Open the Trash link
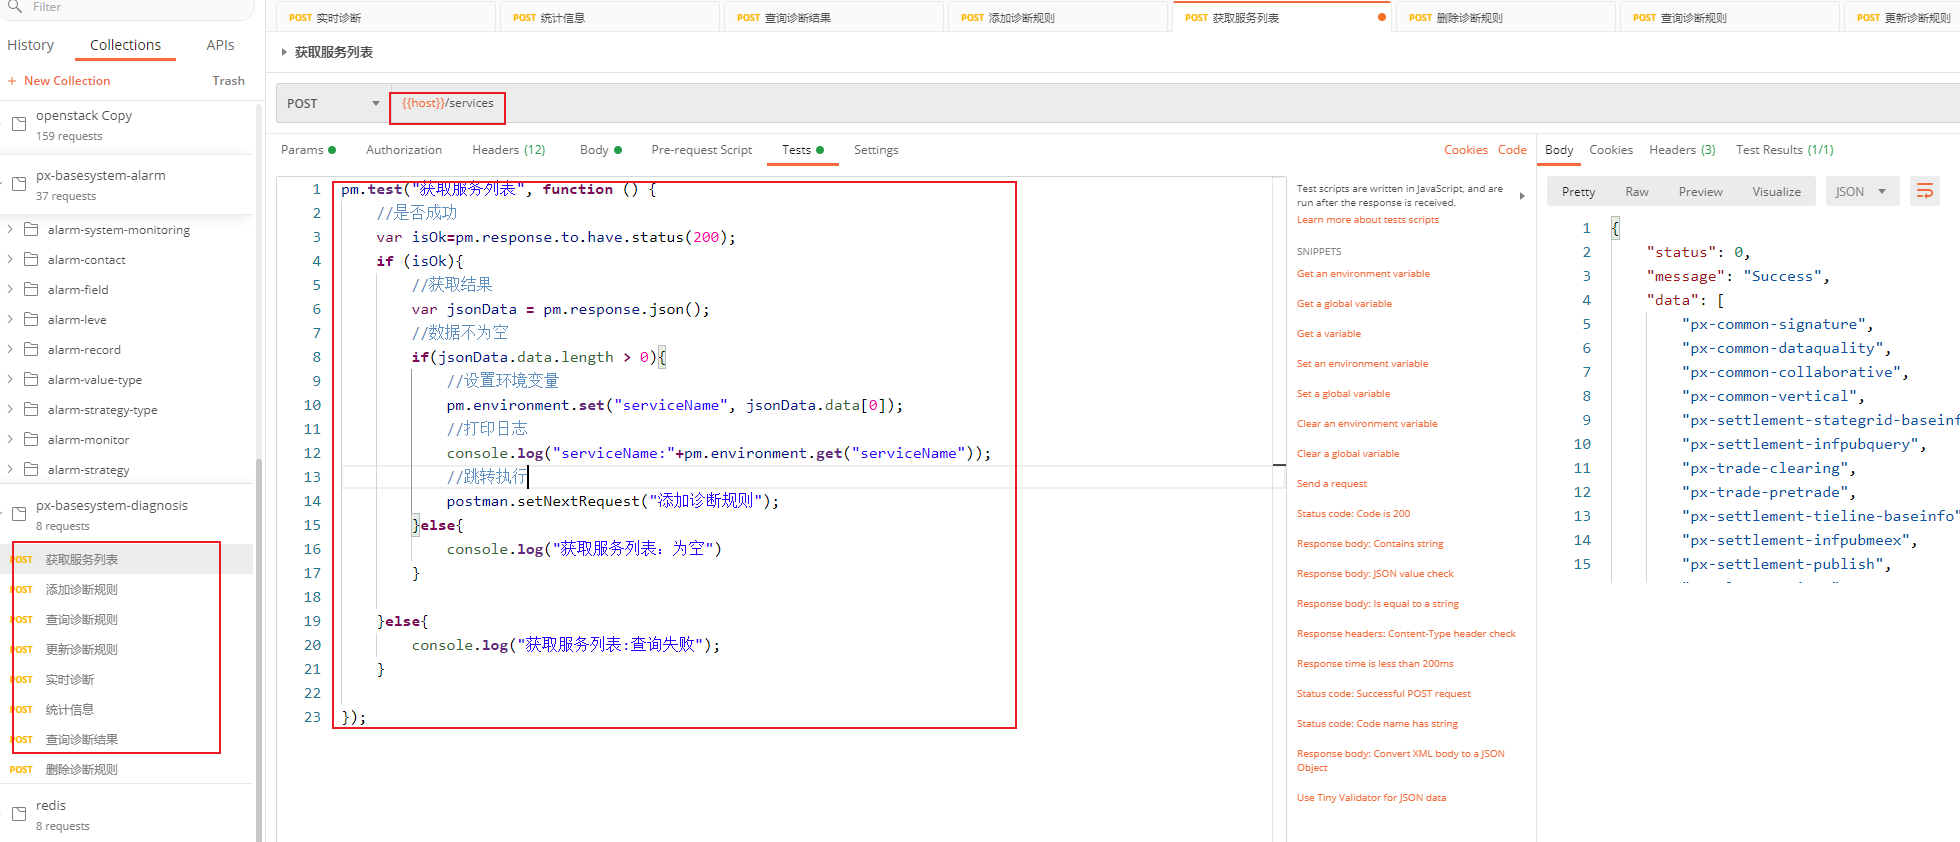The width and height of the screenshot is (1960, 842). tap(228, 81)
